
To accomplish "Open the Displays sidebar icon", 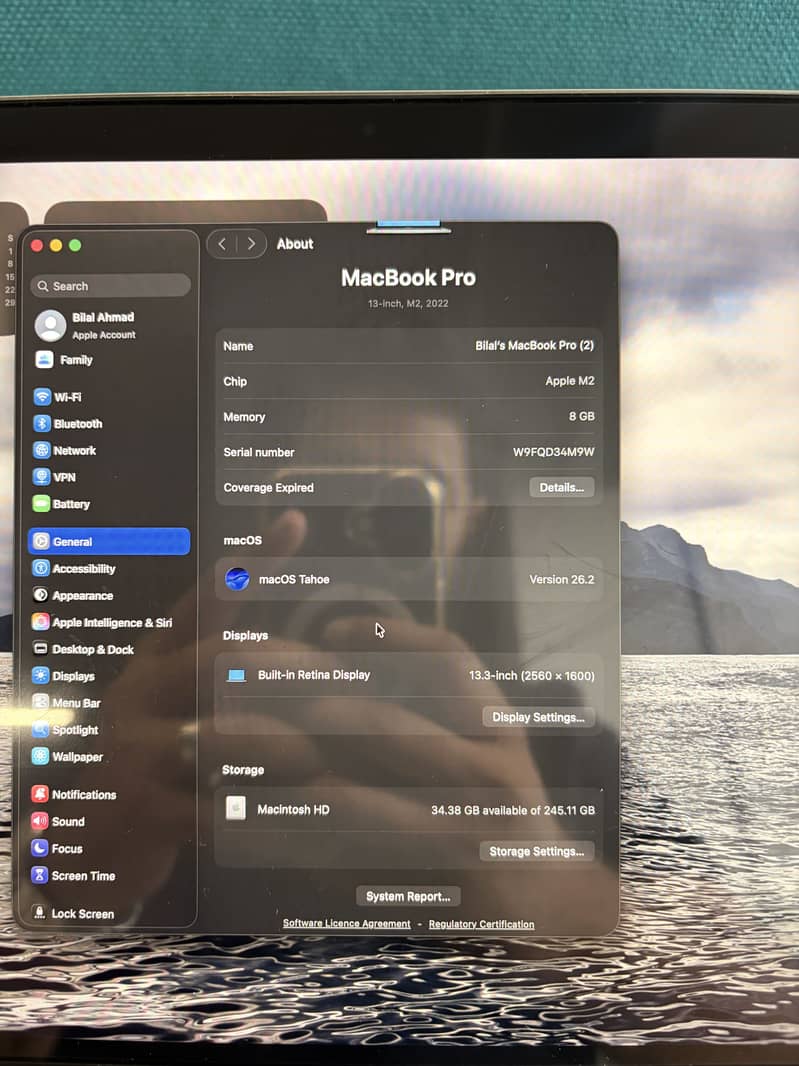I will (x=41, y=676).
